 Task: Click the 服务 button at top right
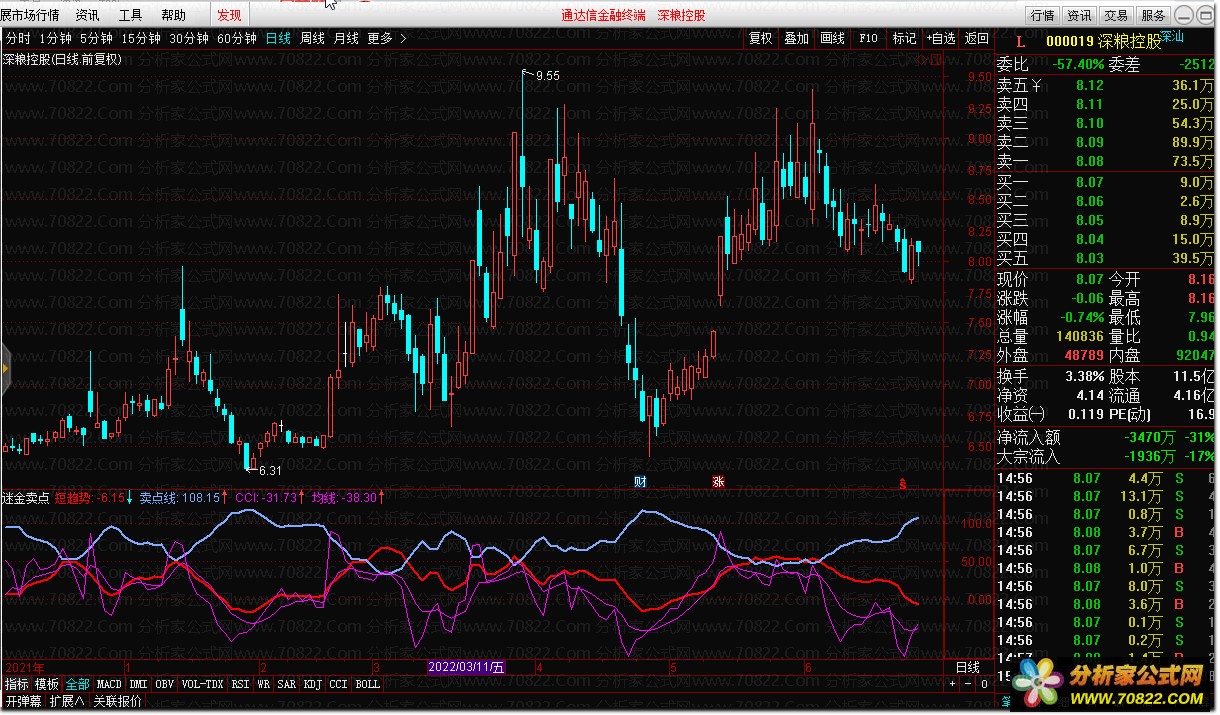(1153, 15)
